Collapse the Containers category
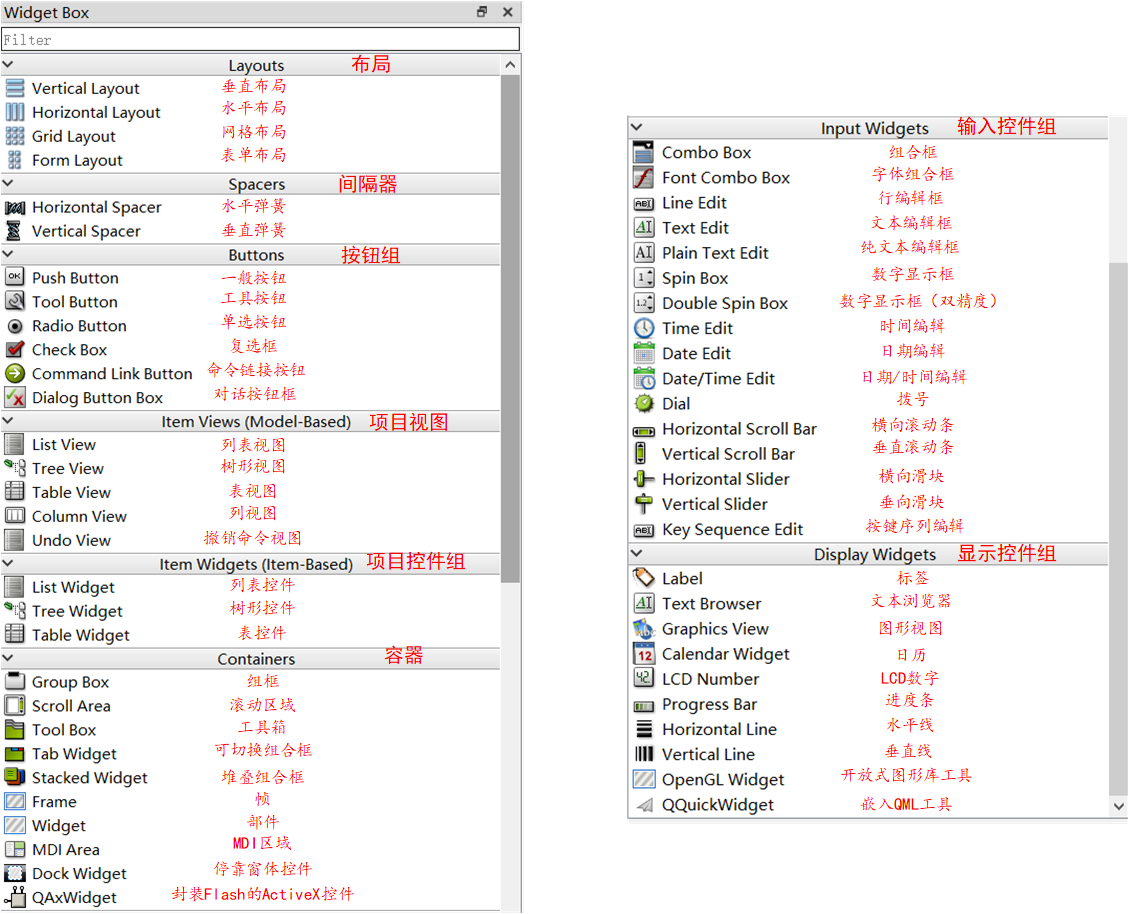 pyautogui.click(x=9, y=658)
